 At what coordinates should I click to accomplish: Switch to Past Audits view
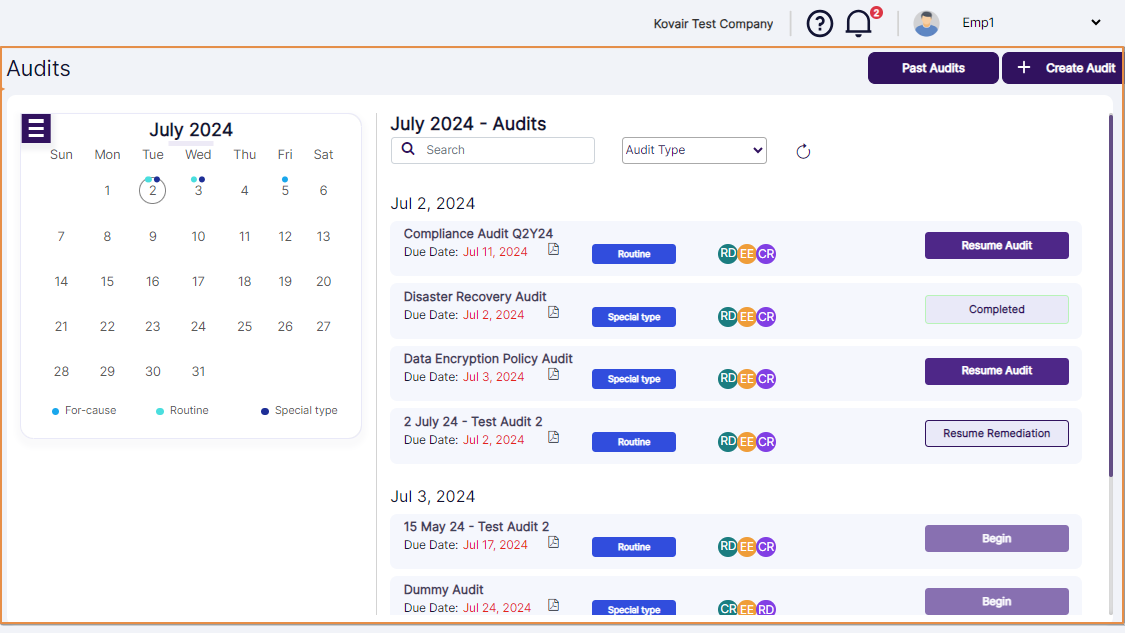933,67
